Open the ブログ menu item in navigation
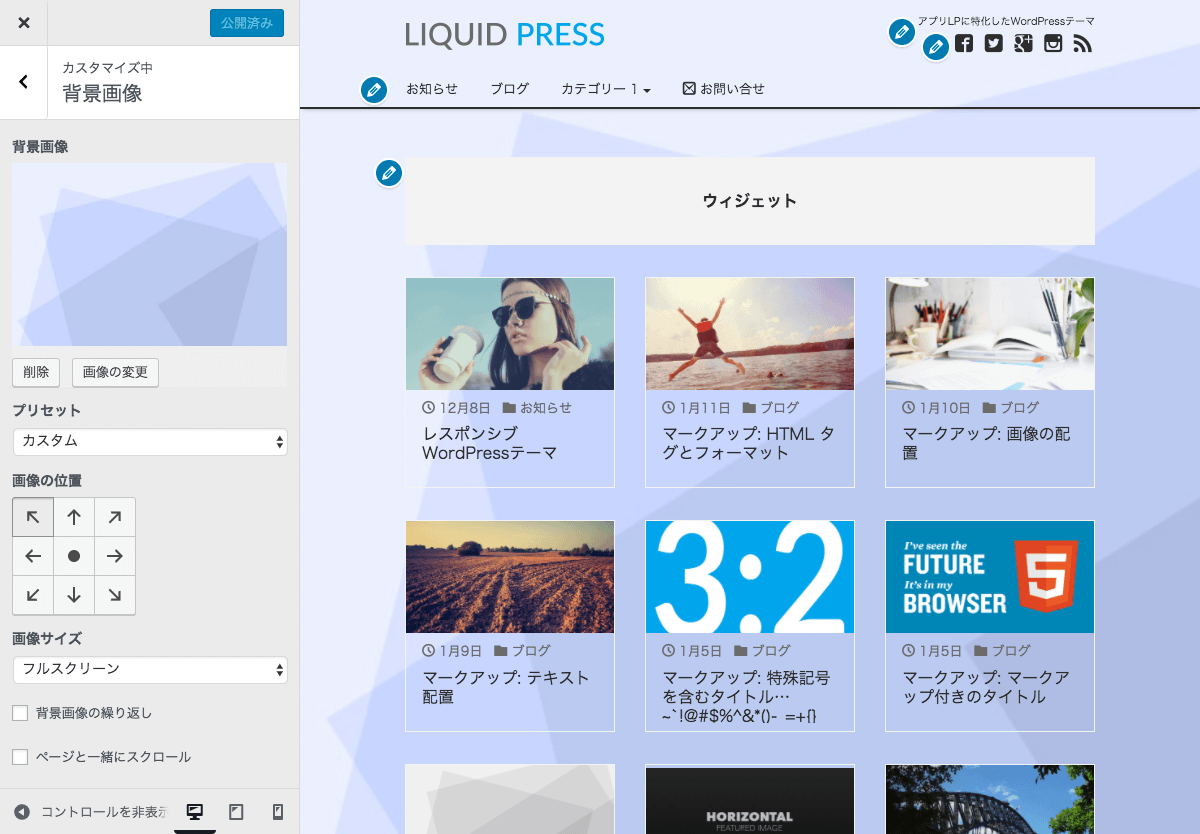This screenshot has height=834, width=1200. pyautogui.click(x=510, y=89)
